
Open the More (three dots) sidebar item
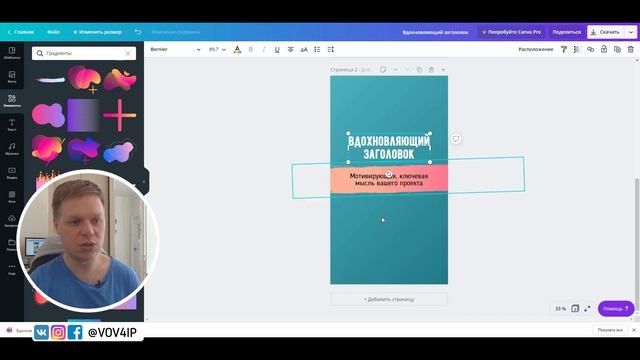click(12, 269)
